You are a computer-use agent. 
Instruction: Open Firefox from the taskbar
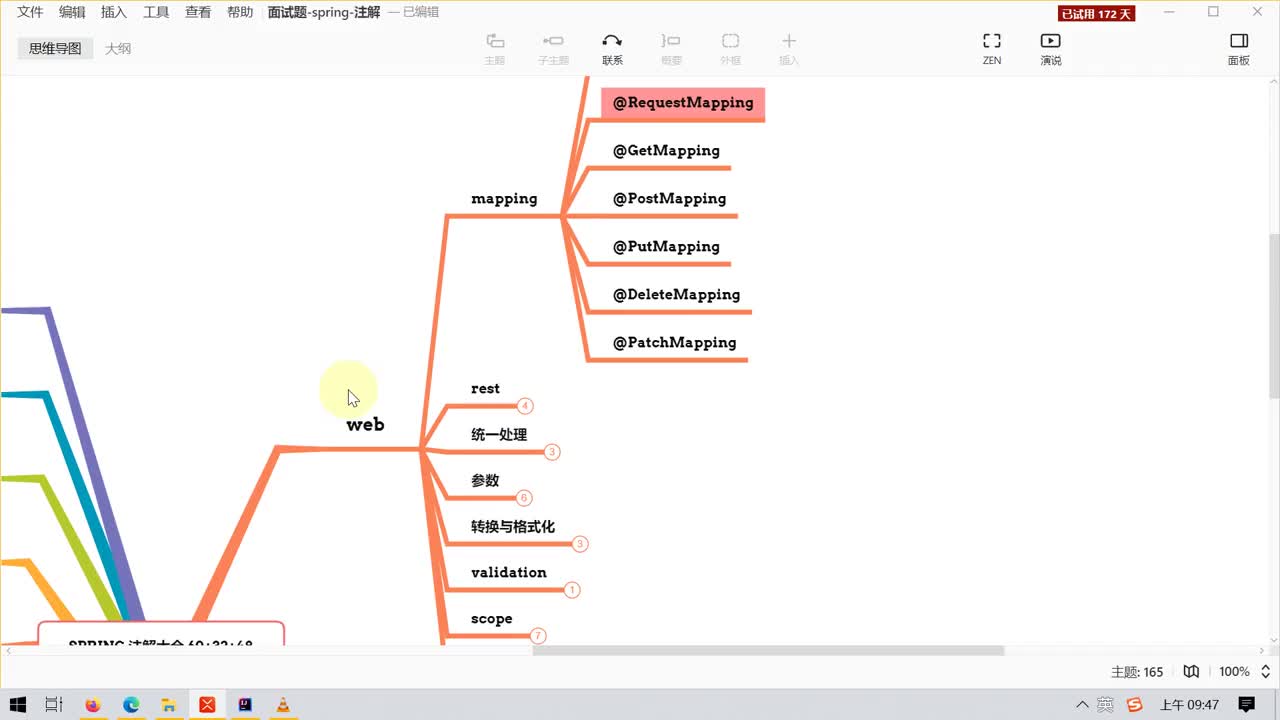tap(93, 705)
